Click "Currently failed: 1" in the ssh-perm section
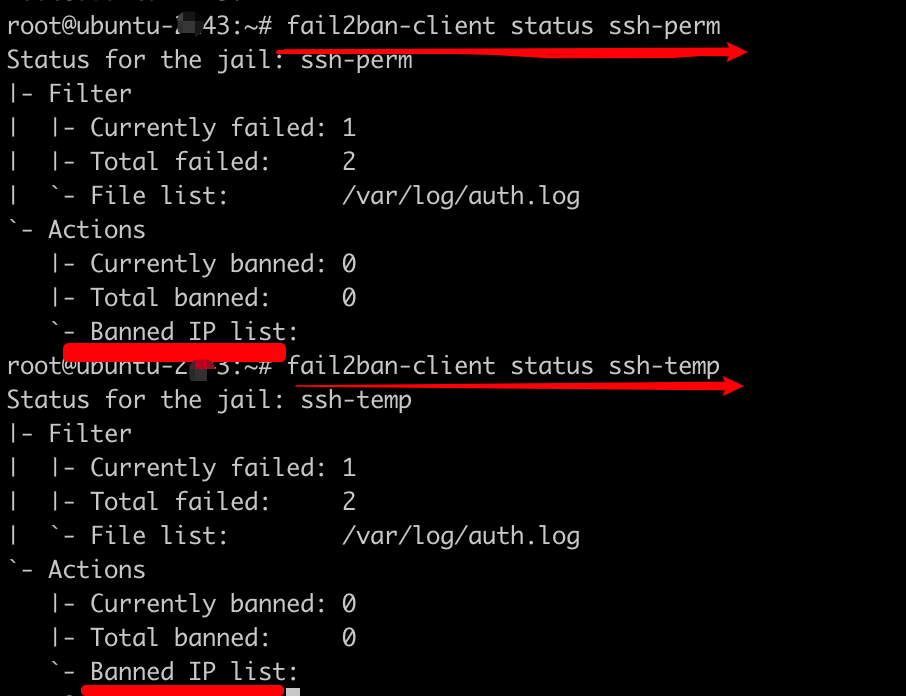This screenshot has height=696, width=906. coord(222,128)
